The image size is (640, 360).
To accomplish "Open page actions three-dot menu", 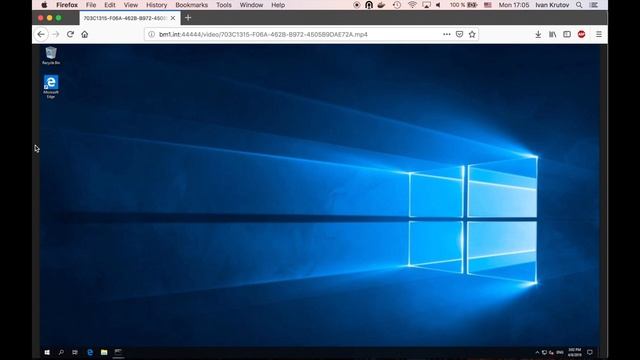I will (x=447, y=34).
